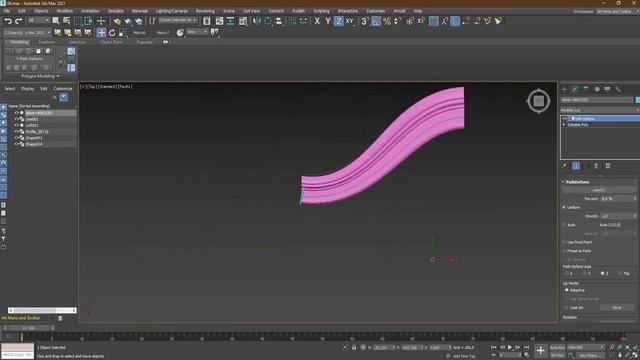Screen dimensions: 640x360
Task: Select Y radio for Path Deform Axis
Action: coord(584,273)
